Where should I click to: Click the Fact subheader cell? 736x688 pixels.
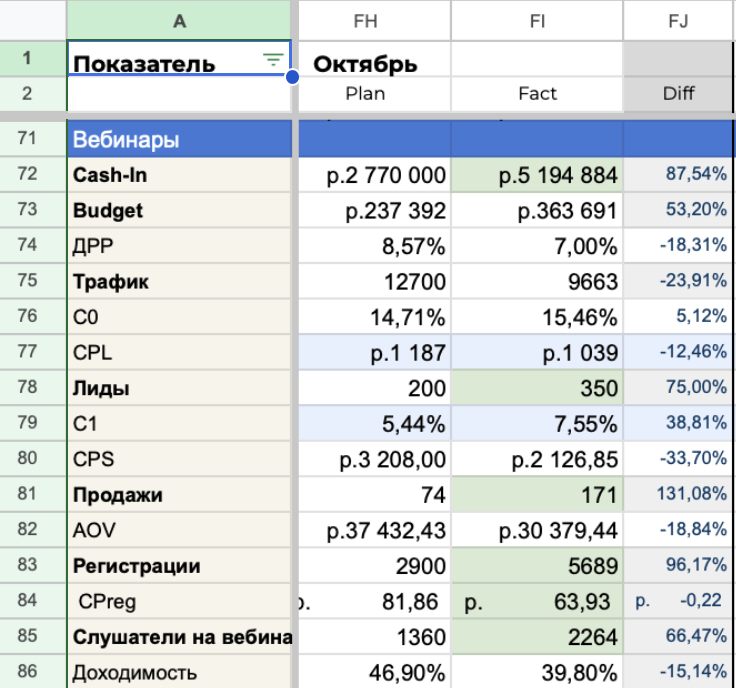pos(537,94)
